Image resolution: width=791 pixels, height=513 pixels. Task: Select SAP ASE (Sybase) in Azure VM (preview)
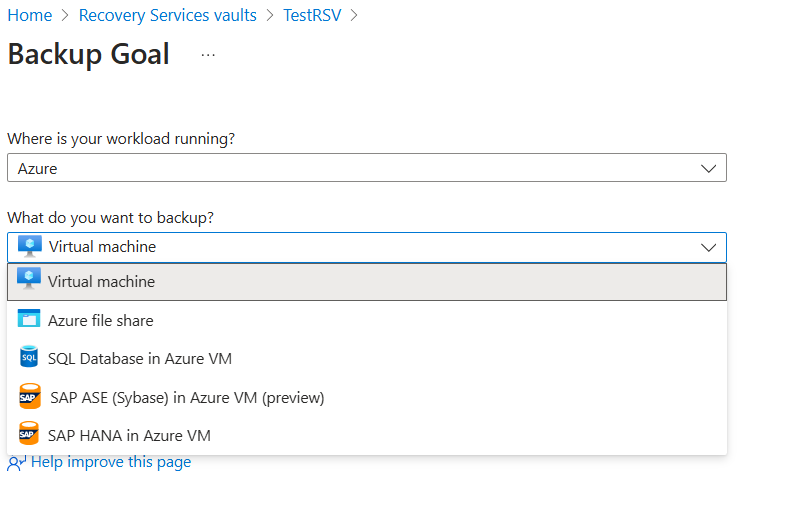186,398
